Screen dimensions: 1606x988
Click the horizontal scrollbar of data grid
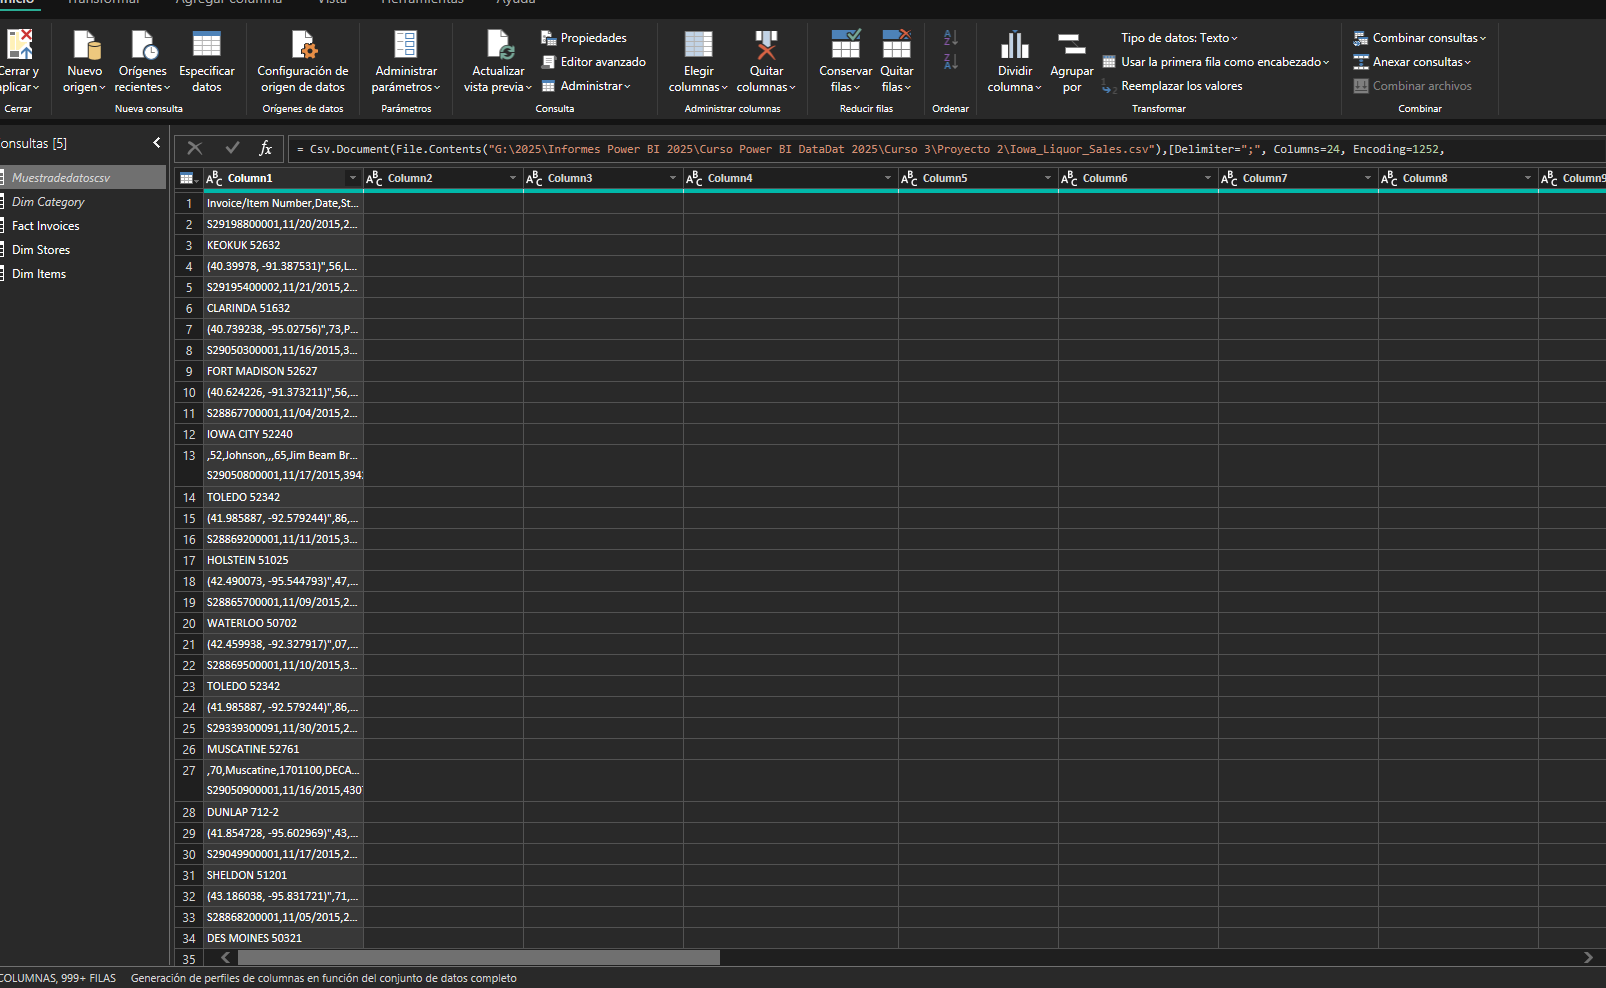478,958
